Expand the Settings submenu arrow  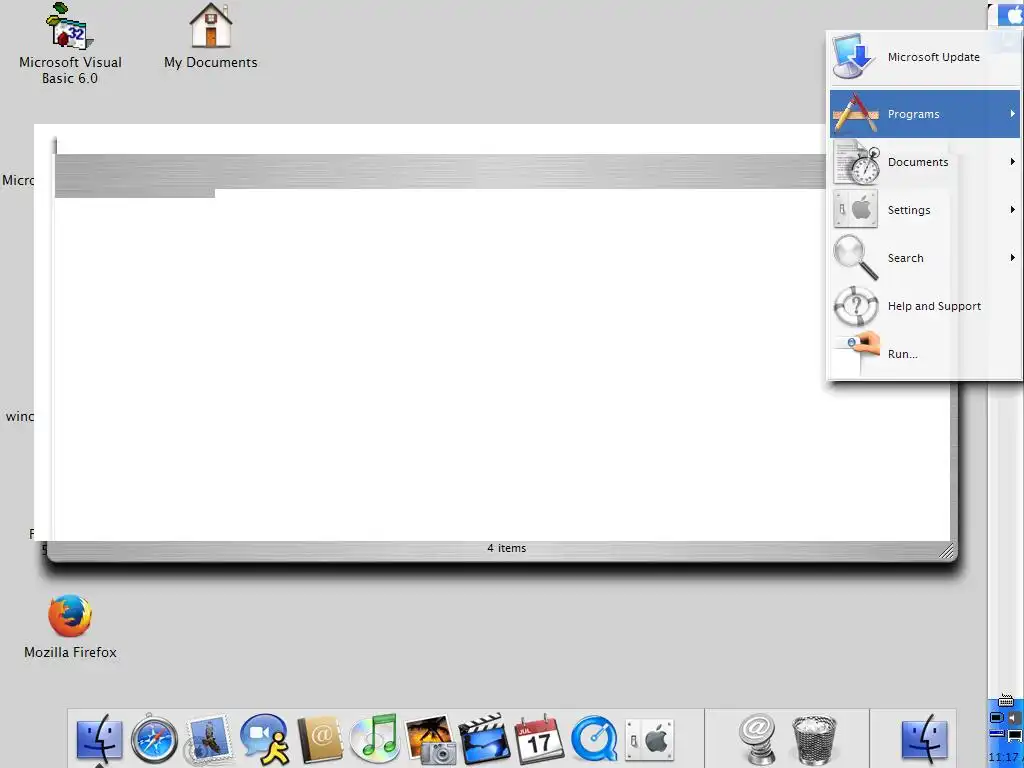1012,210
